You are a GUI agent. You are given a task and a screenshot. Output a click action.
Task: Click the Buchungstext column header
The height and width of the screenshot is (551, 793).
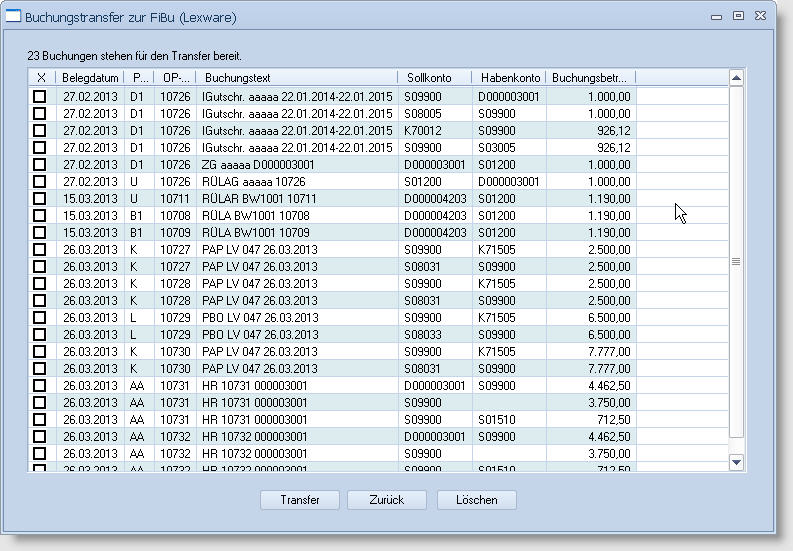click(x=296, y=78)
